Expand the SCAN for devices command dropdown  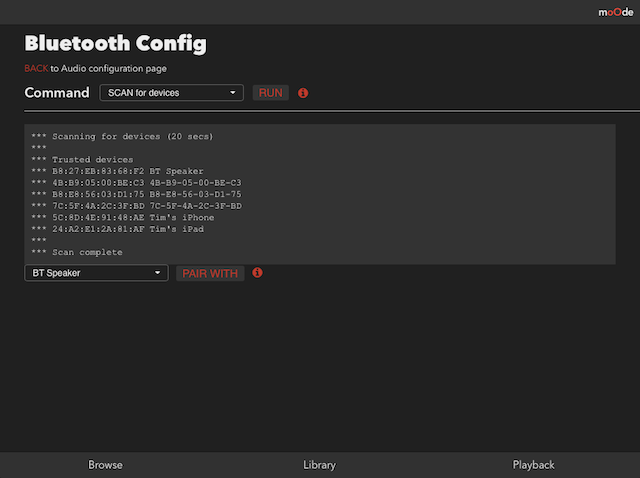[x=171, y=93]
